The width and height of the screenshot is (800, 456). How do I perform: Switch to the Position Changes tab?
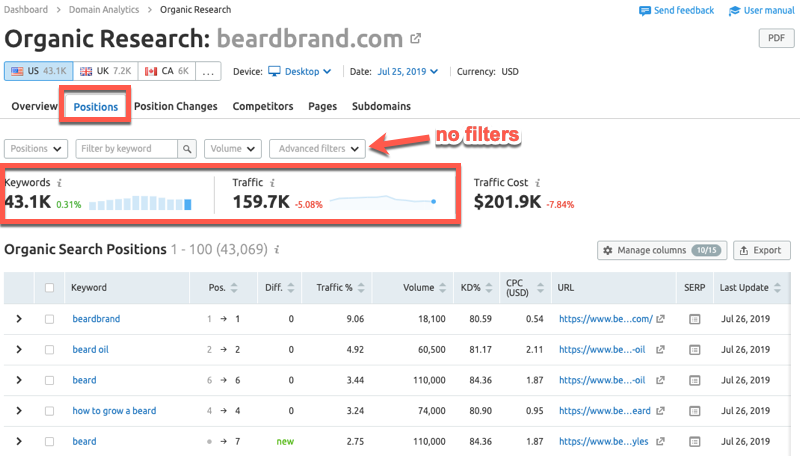point(175,106)
